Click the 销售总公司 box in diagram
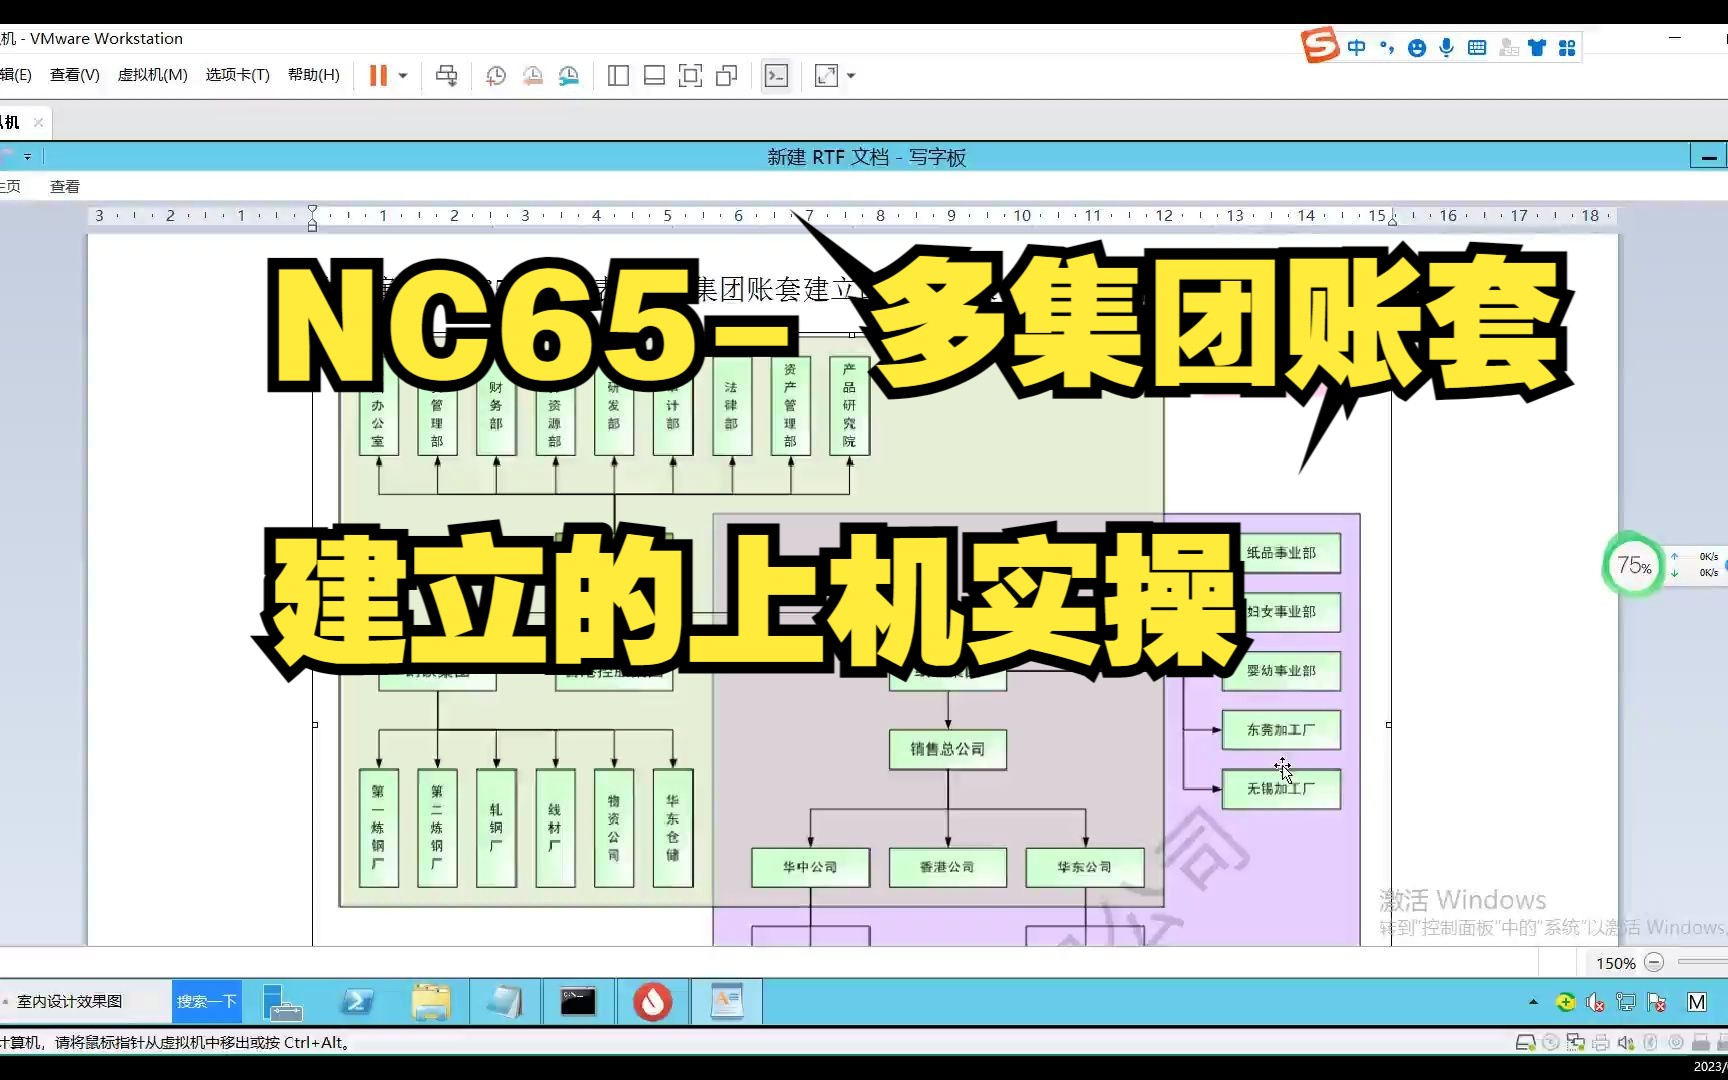 (948, 749)
